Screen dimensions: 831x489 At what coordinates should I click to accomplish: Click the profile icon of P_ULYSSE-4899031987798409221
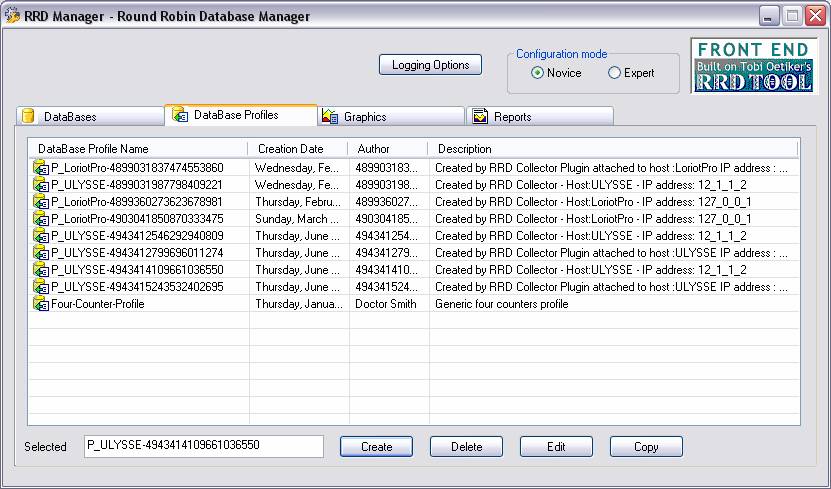41,185
